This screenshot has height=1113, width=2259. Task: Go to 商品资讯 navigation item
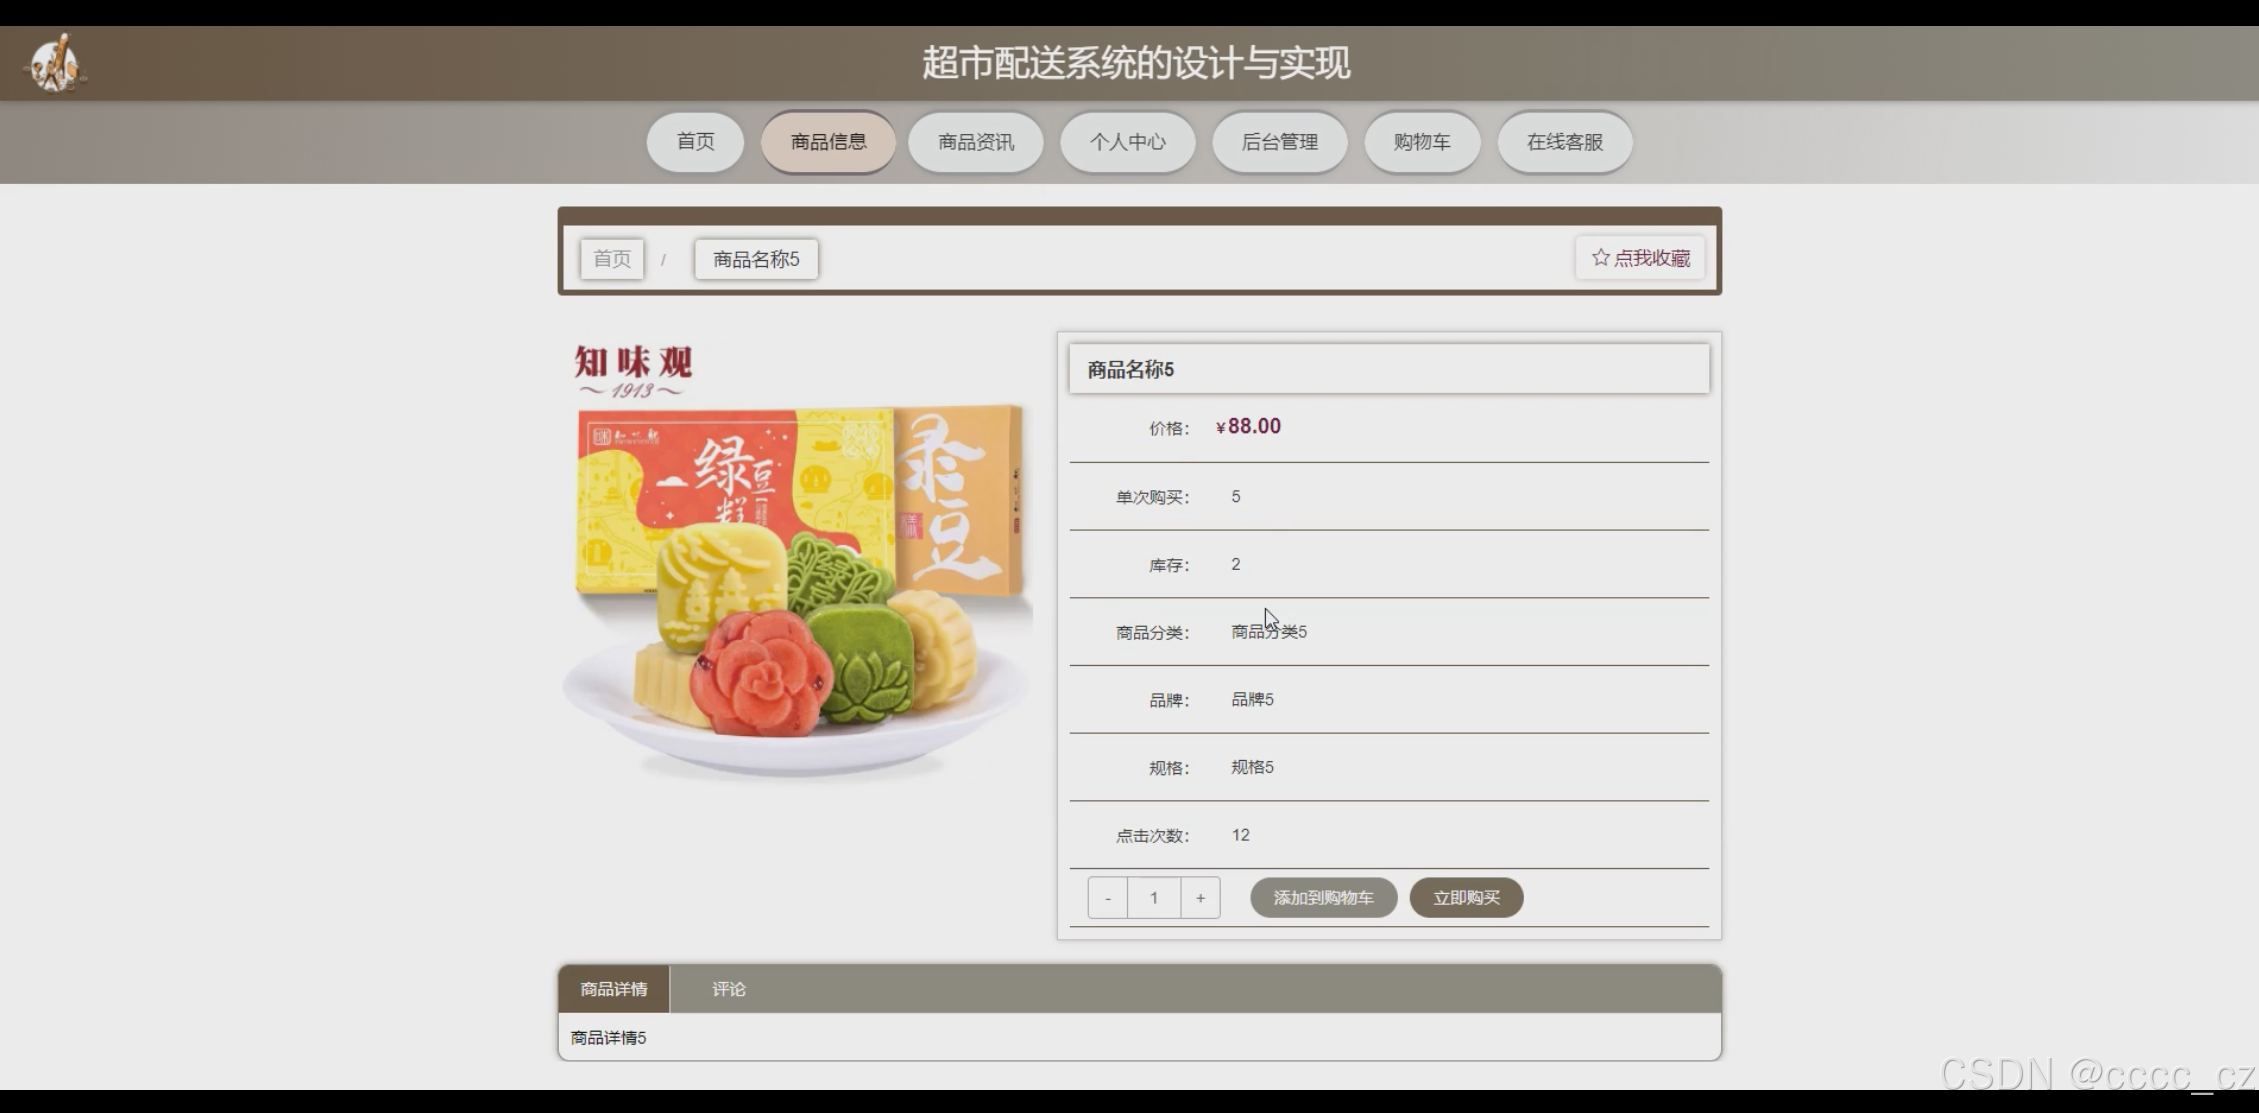(x=975, y=142)
